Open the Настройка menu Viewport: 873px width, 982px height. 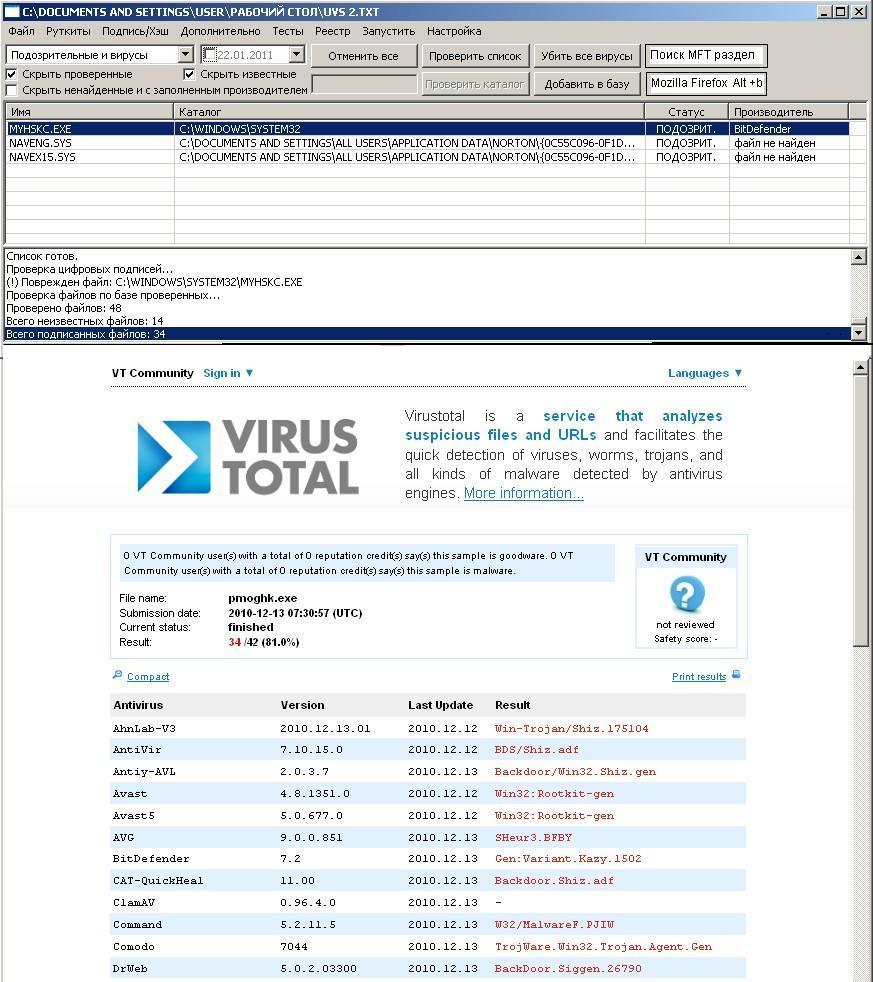click(454, 31)
